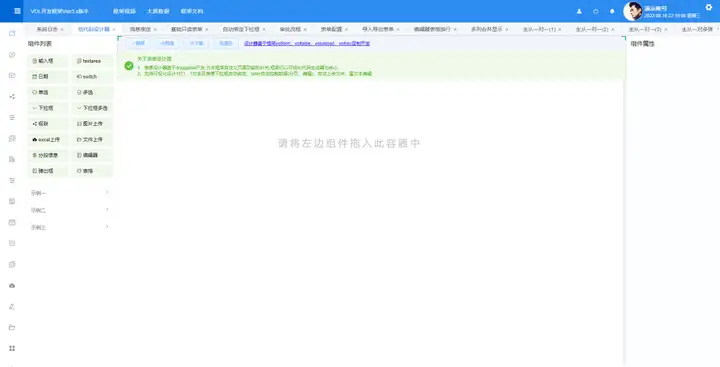Click the cloud icon in left sidebar
This screenshot has height=367, width=720.
[12, 286]
